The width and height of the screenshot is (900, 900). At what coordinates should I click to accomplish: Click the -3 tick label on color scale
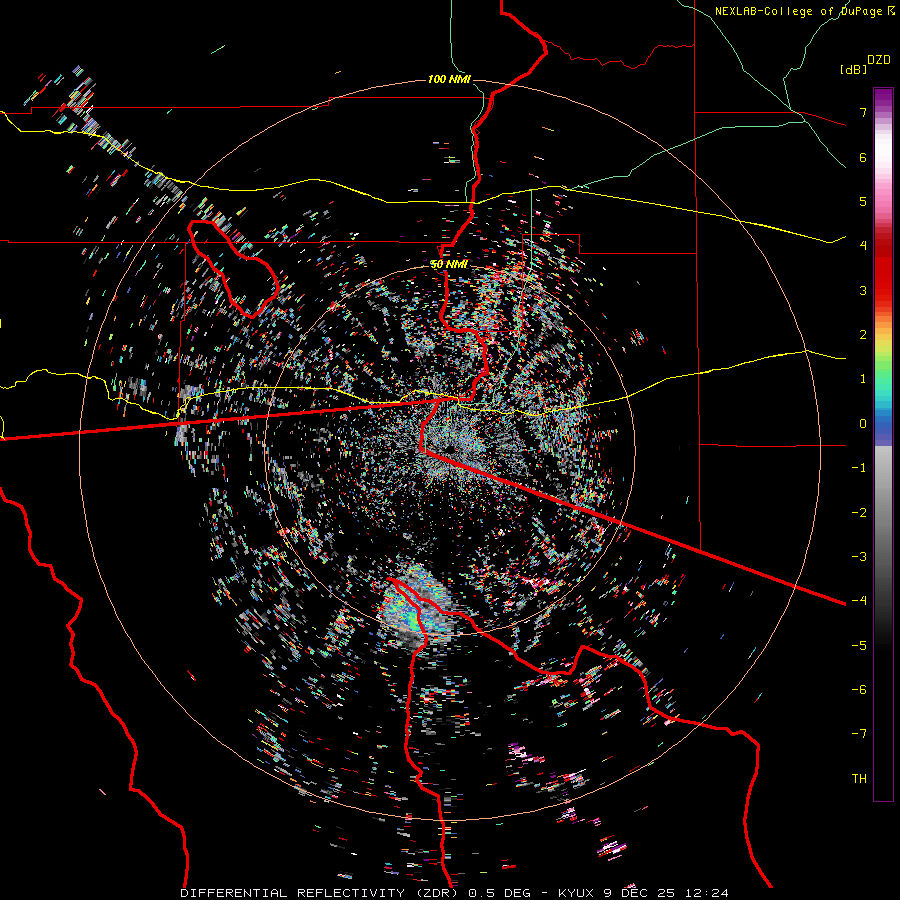[859, 557]
